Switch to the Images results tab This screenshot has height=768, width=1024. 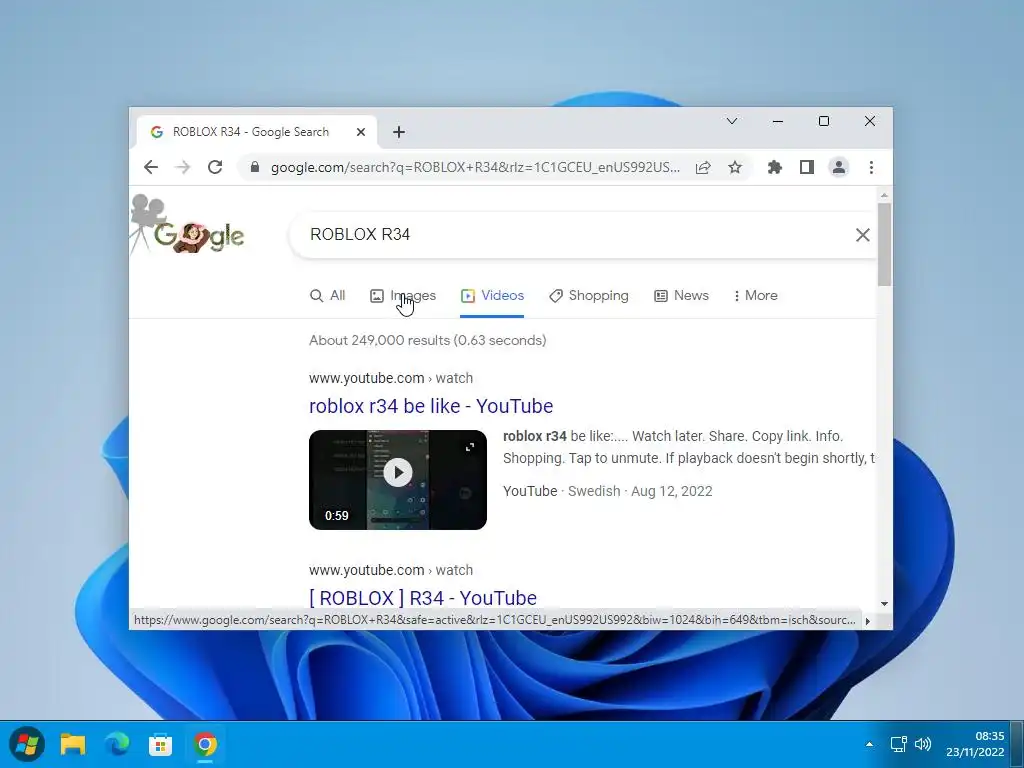point(403,295)
